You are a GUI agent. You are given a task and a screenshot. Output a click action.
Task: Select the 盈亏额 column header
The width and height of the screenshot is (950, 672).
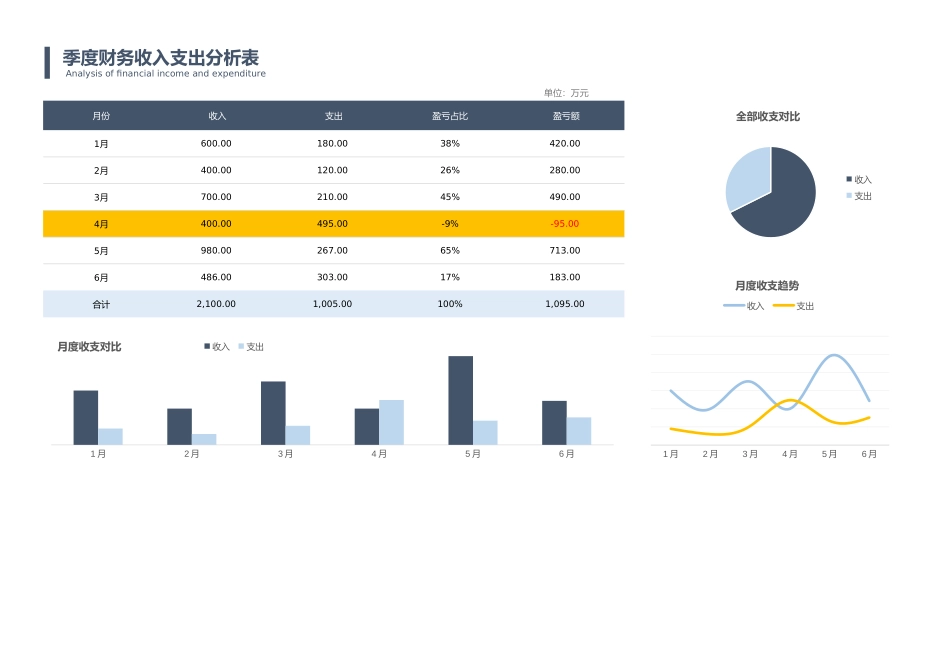[565, 116]
